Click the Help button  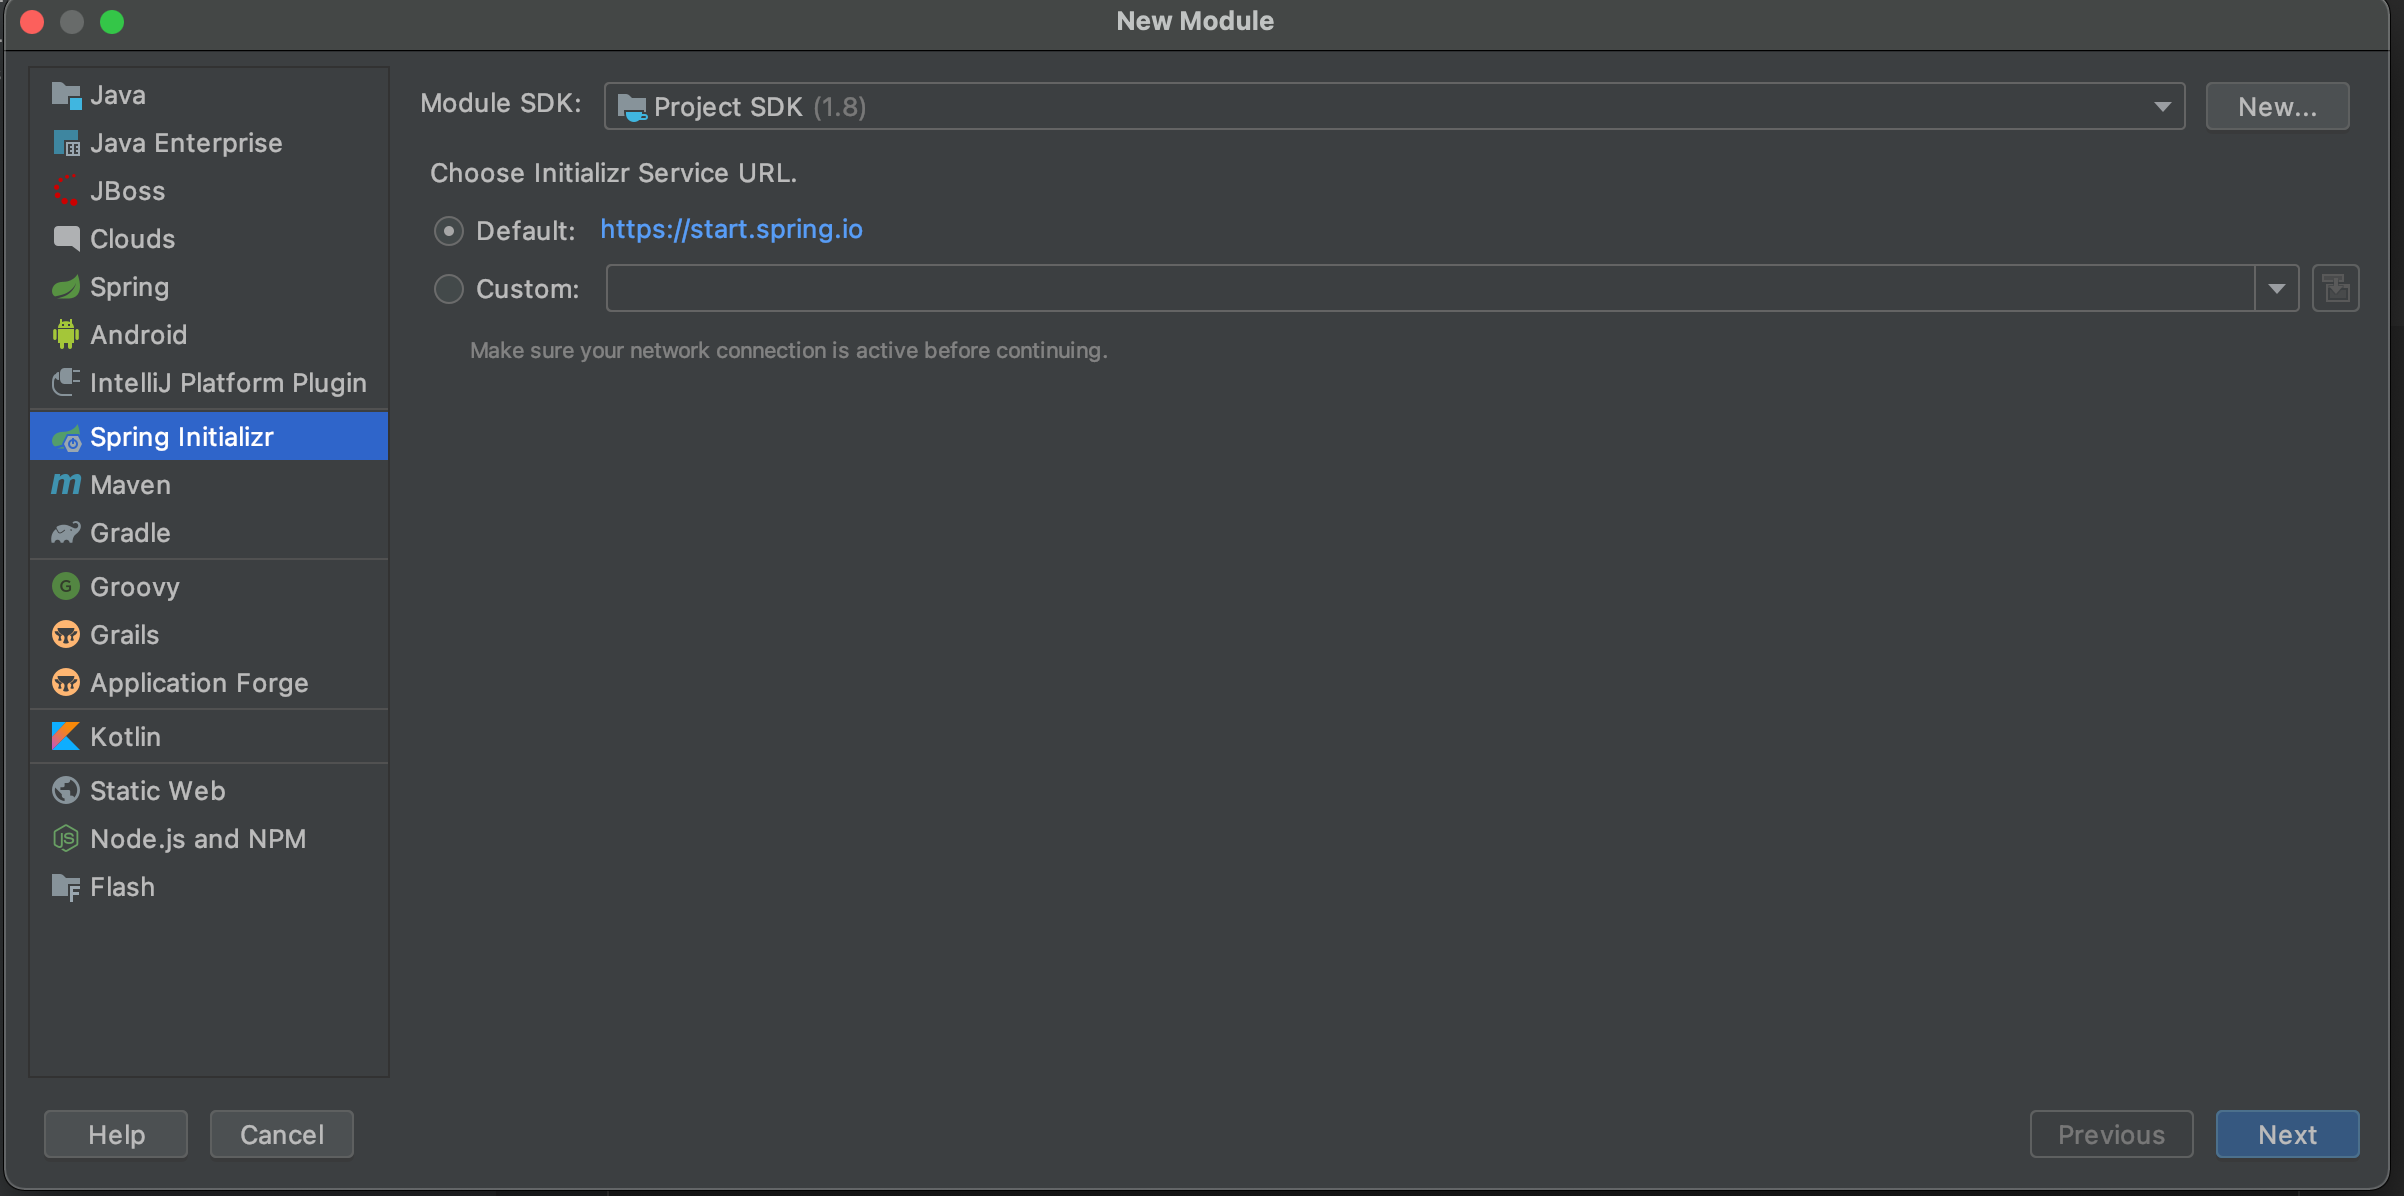coord(116,1134)
